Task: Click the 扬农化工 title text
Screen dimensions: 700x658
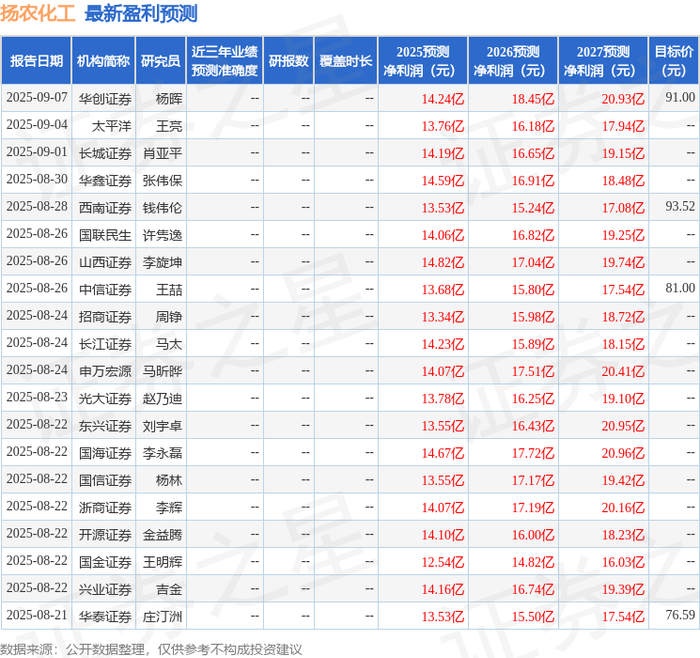Action: click(38, 13)
